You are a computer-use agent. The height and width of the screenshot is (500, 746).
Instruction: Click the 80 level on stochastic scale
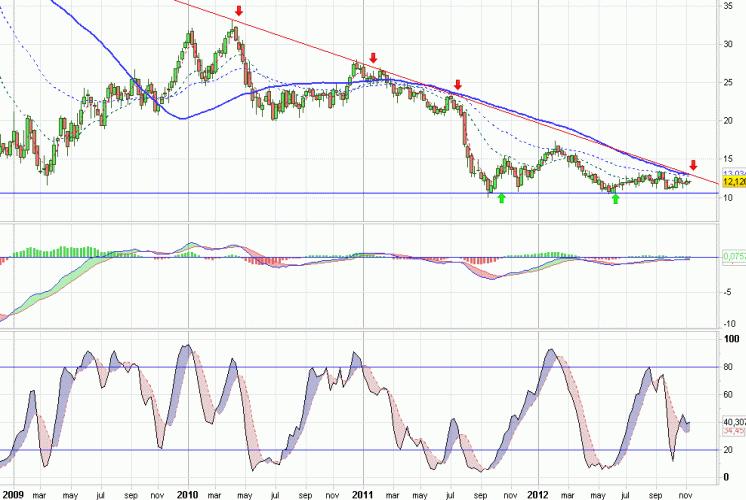click(729, 367)
